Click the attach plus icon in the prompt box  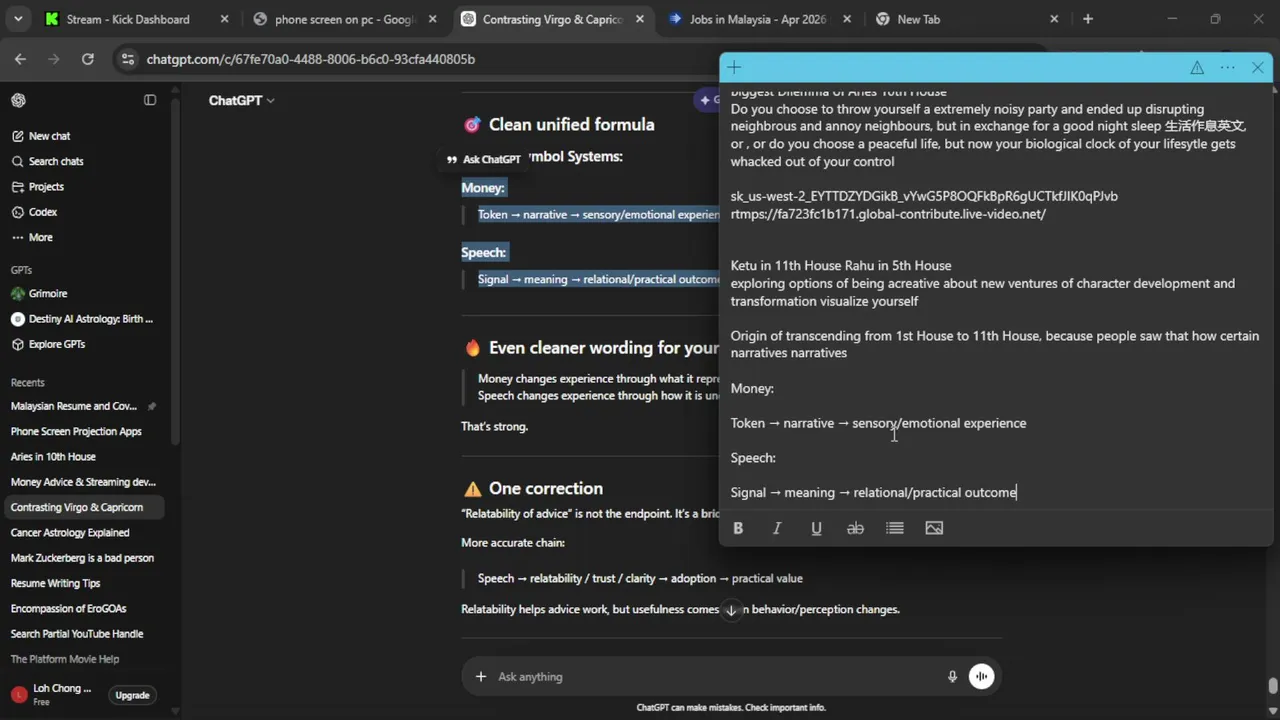481,677
